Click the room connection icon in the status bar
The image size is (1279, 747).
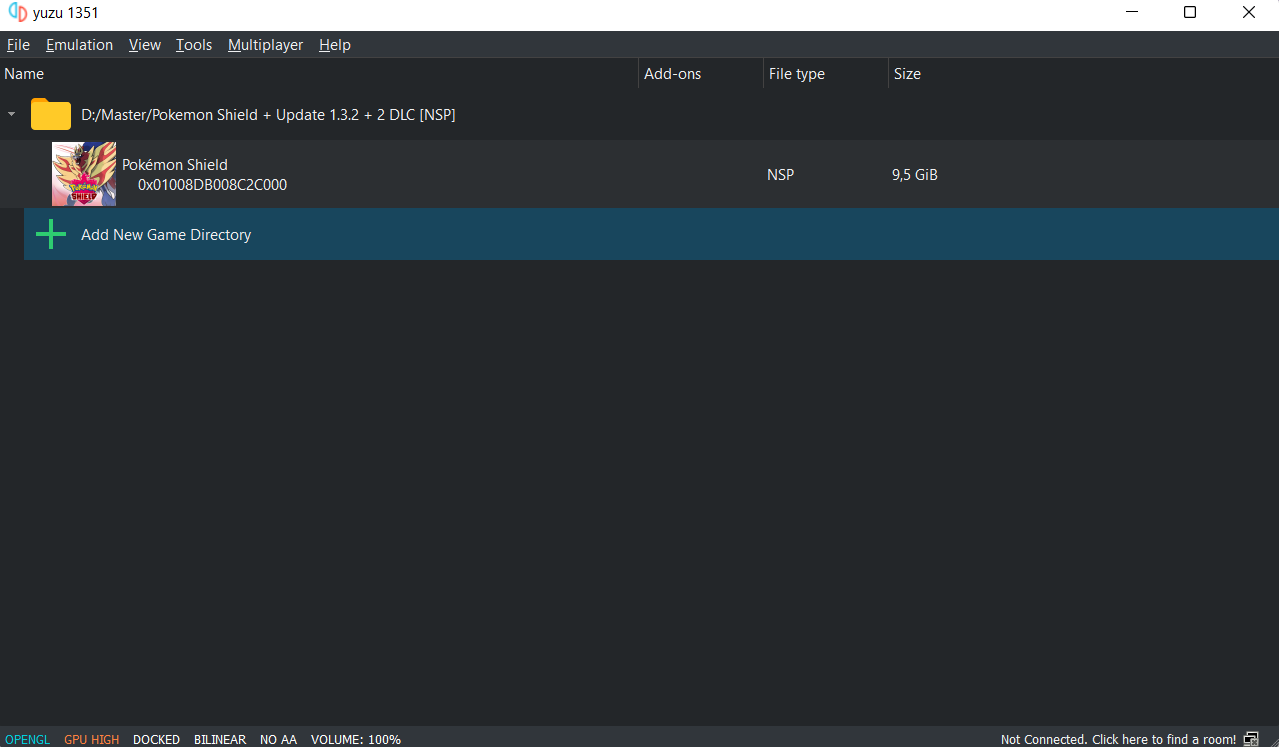click(x=1251, y=739)
